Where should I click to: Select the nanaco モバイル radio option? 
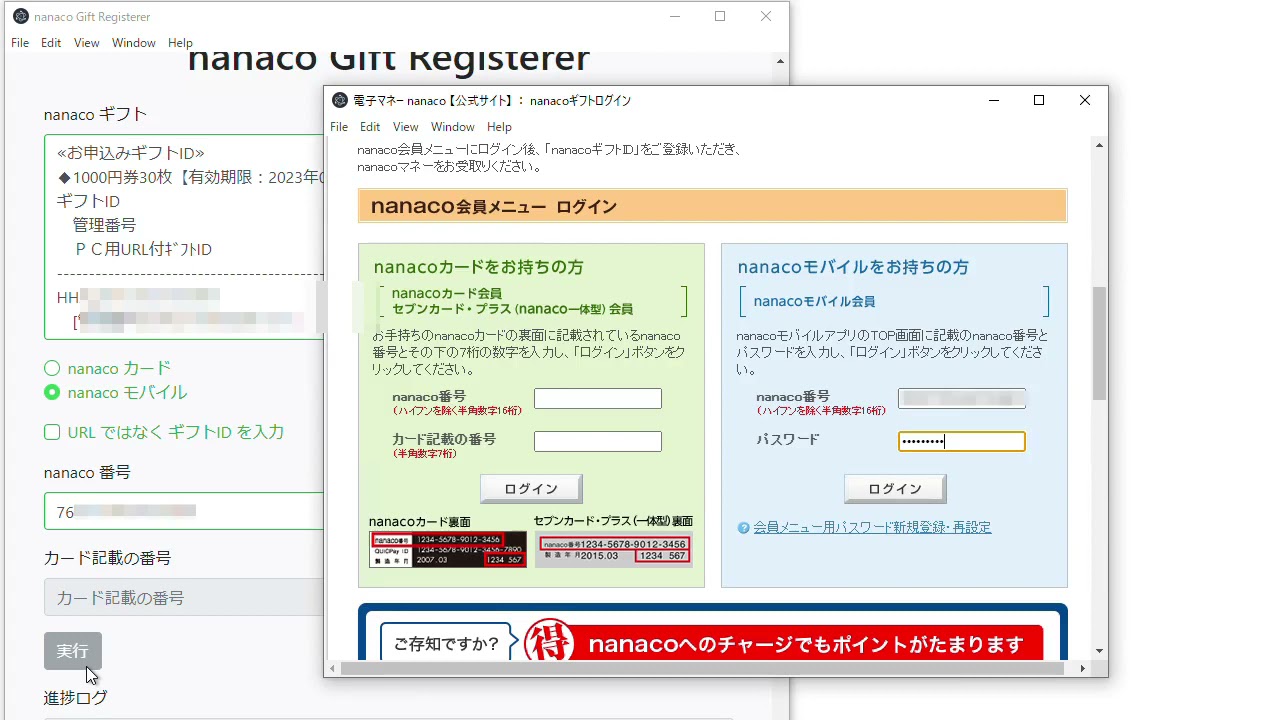click(52, 392)
